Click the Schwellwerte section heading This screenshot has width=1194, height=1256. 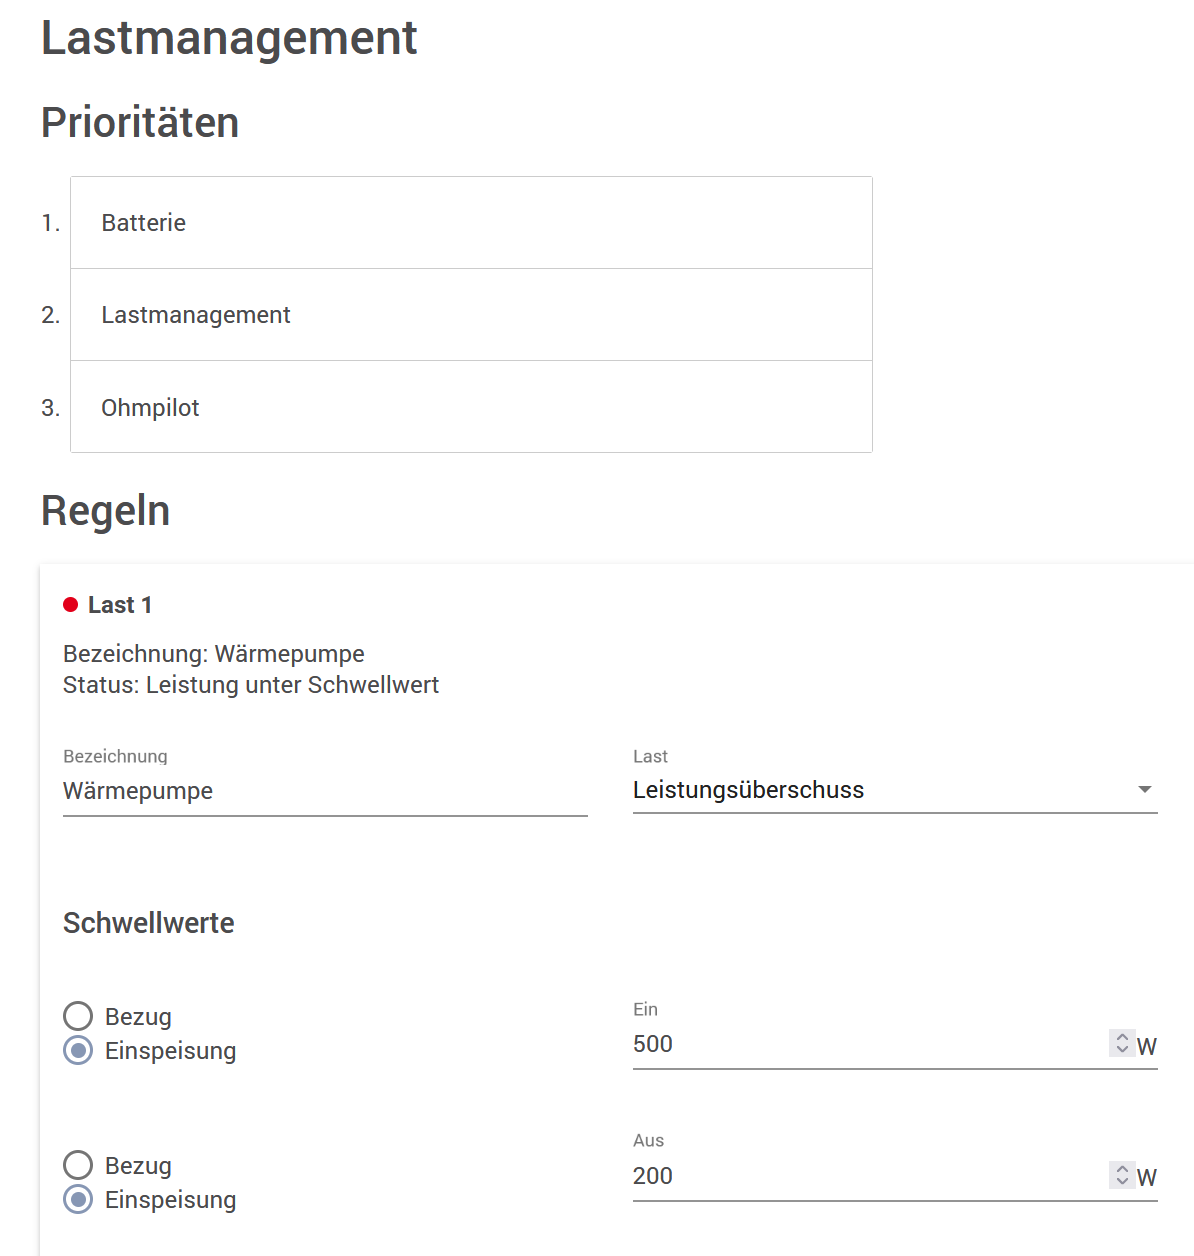[148, 923]
